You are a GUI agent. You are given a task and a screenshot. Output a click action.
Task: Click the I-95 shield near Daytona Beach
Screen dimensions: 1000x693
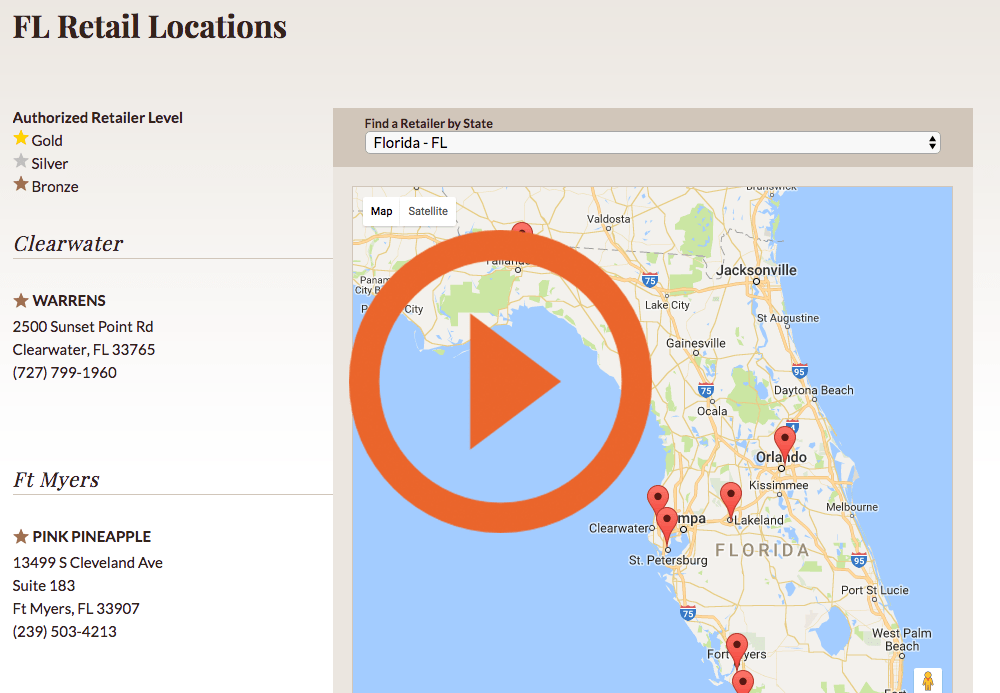[799, 371]
